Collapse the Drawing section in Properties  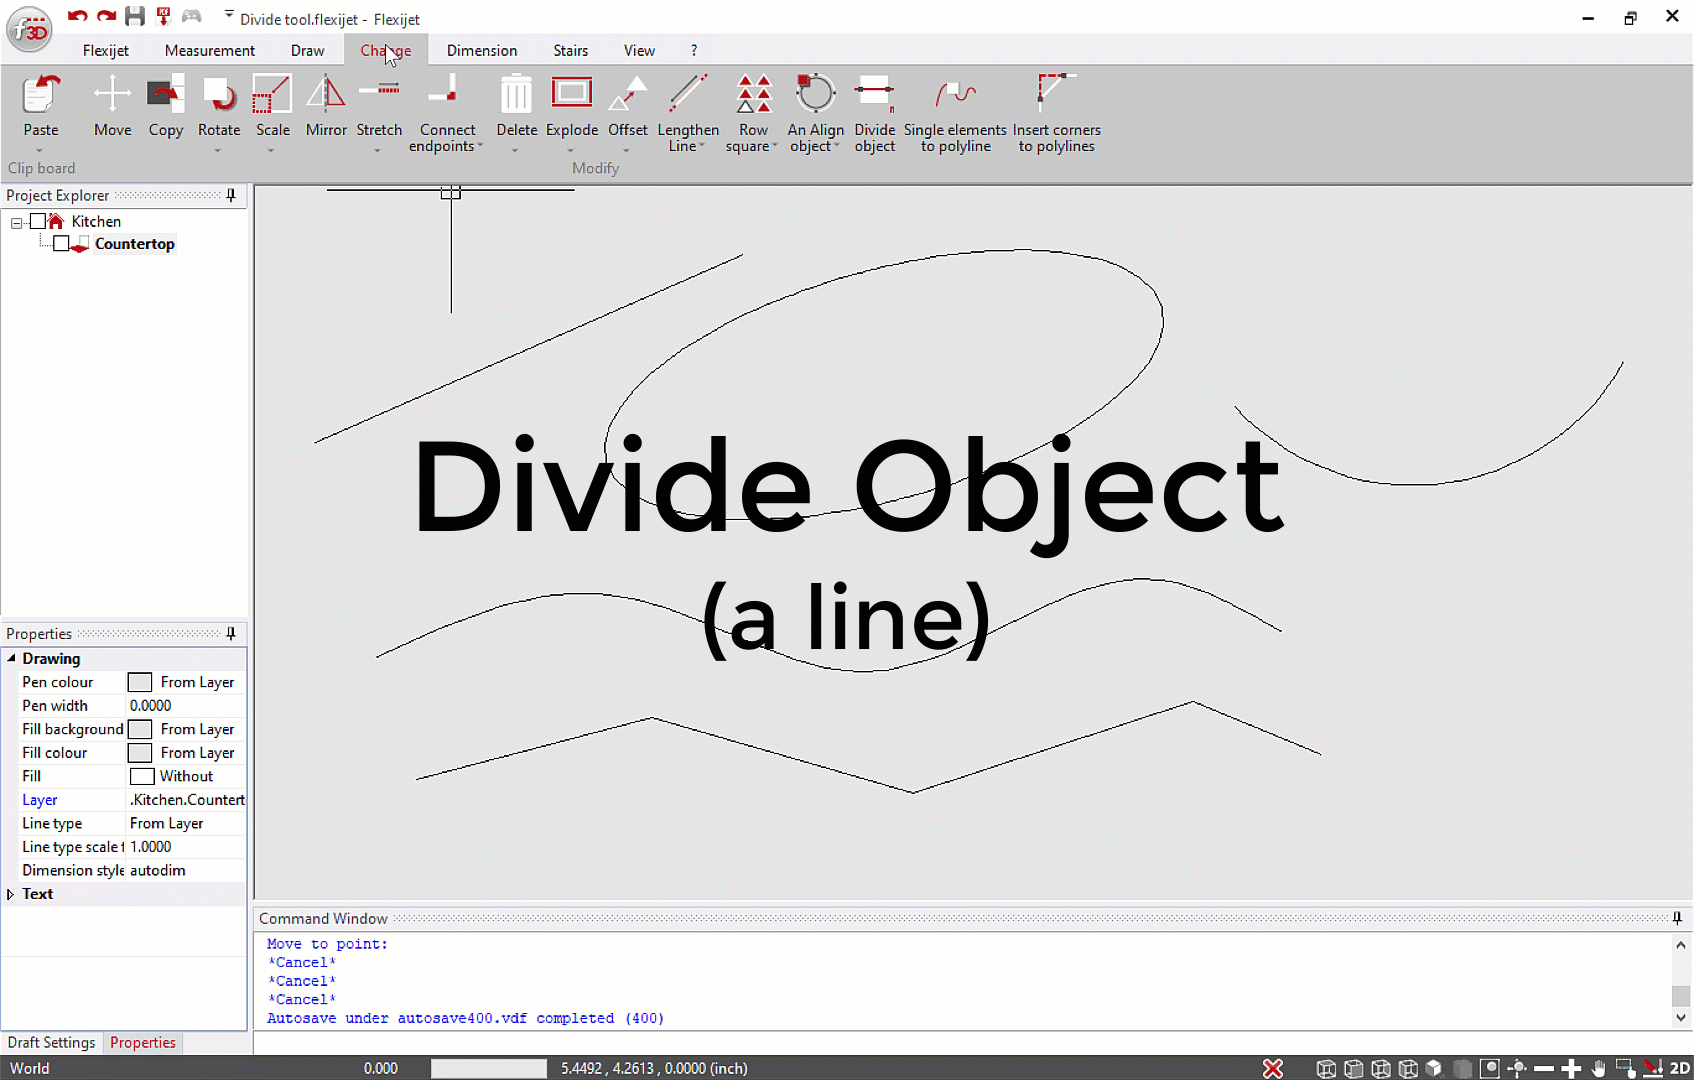click(x=12, y=658)
